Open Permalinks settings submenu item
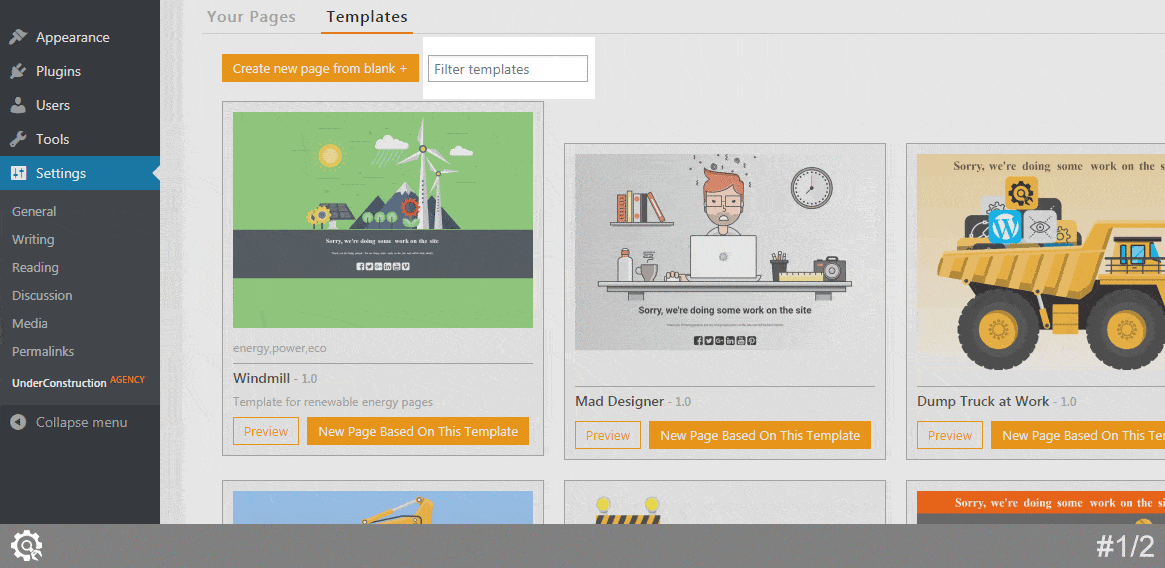1165x568 pixels. click(x=43, y=351)
